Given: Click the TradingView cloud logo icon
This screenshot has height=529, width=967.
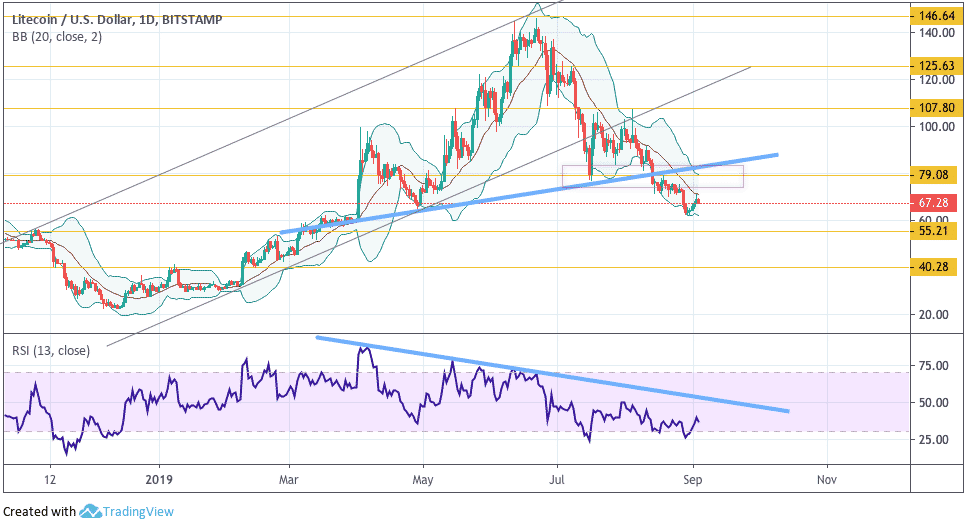Looking at the screenshot, I should coord(91,511).
